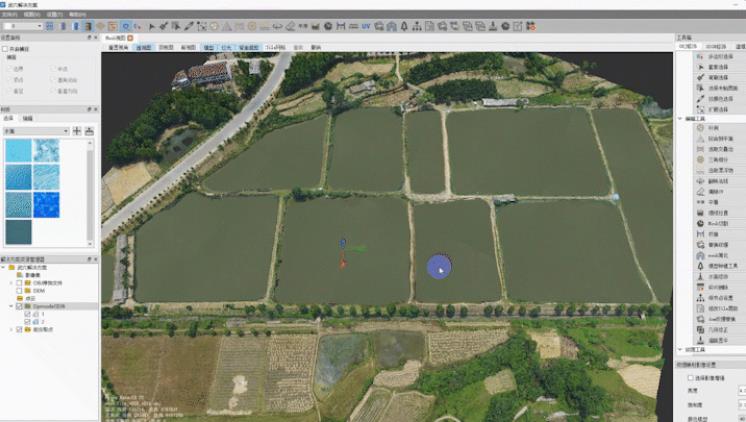Switch to the Mesh视图 document tab
746x422 pixels.
click(115, 38)
